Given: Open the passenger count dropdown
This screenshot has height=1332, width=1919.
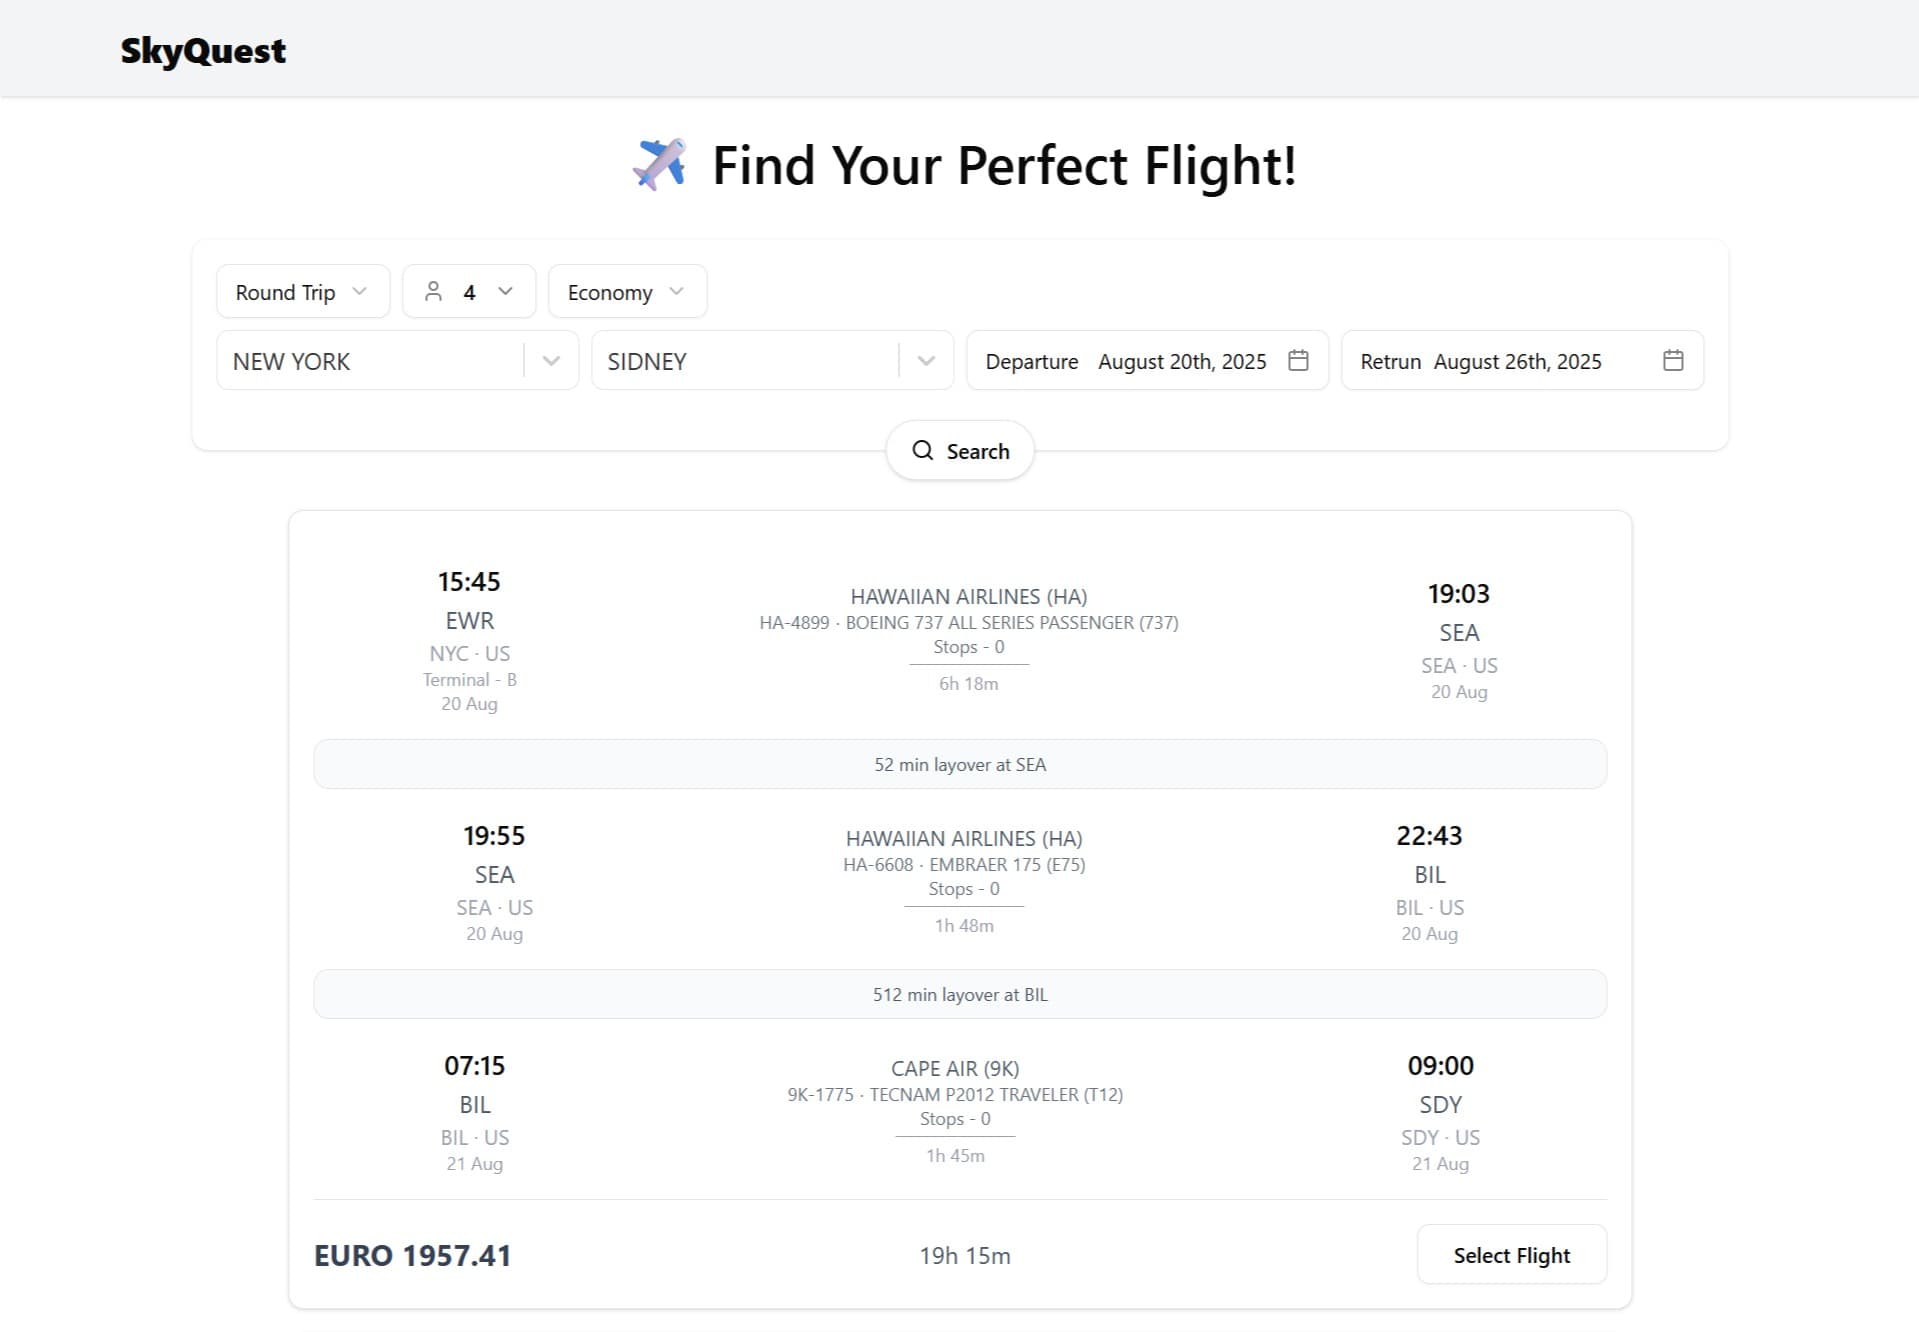Looking at the screenshot, I should point(505,292).
